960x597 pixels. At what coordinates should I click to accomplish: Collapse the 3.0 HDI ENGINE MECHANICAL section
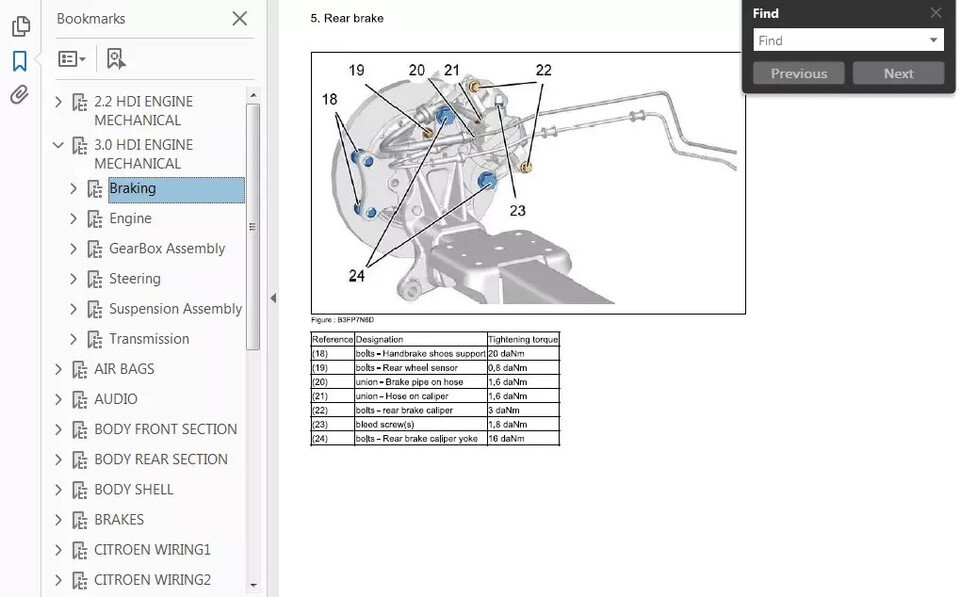click(x=58, y=145)
